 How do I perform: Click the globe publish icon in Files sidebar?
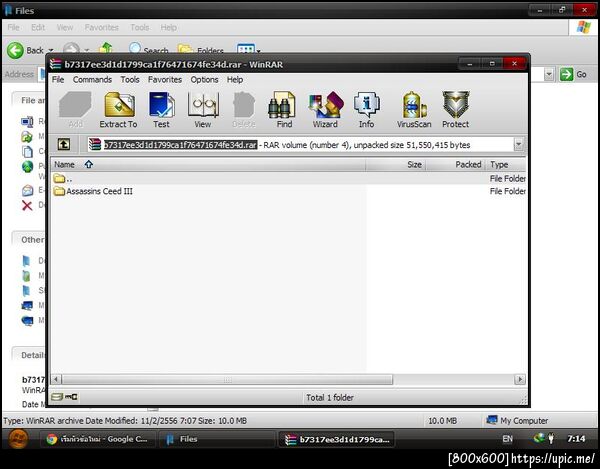click(x=27, y=167)
